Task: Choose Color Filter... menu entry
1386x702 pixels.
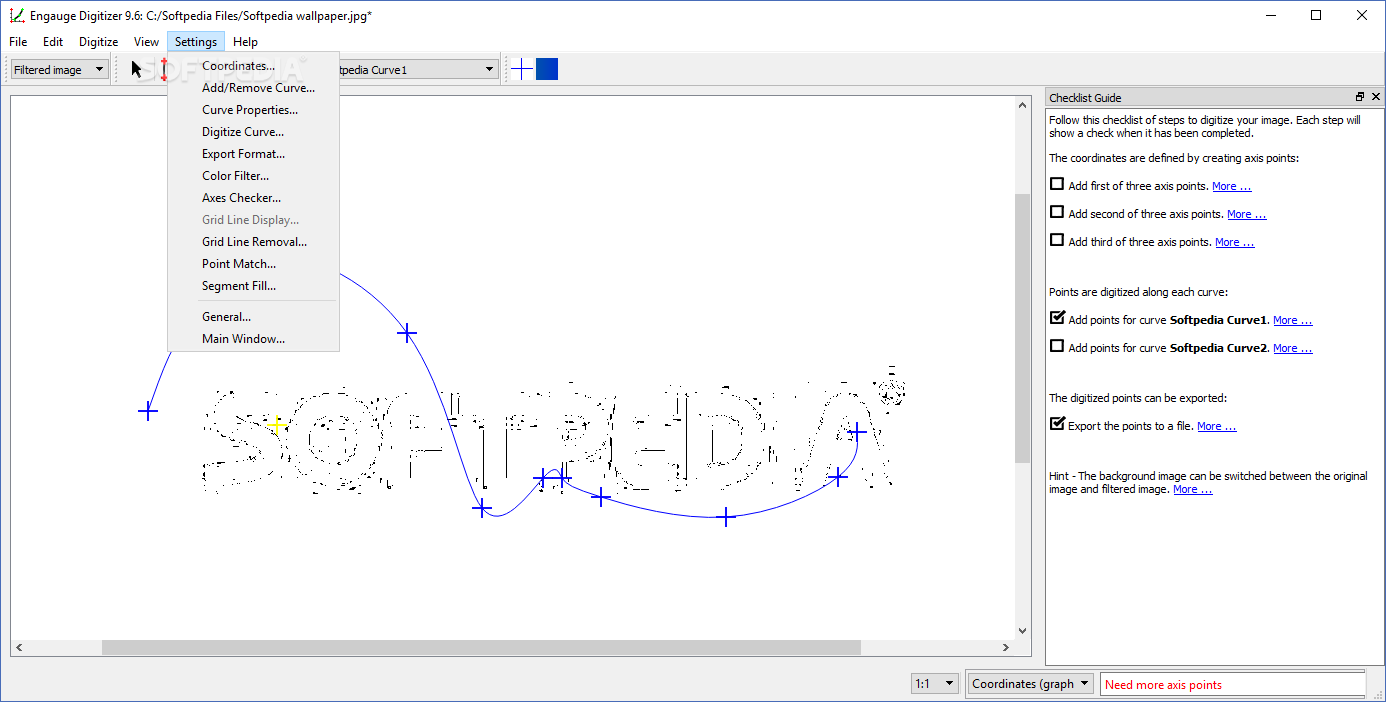Action: 254,176
